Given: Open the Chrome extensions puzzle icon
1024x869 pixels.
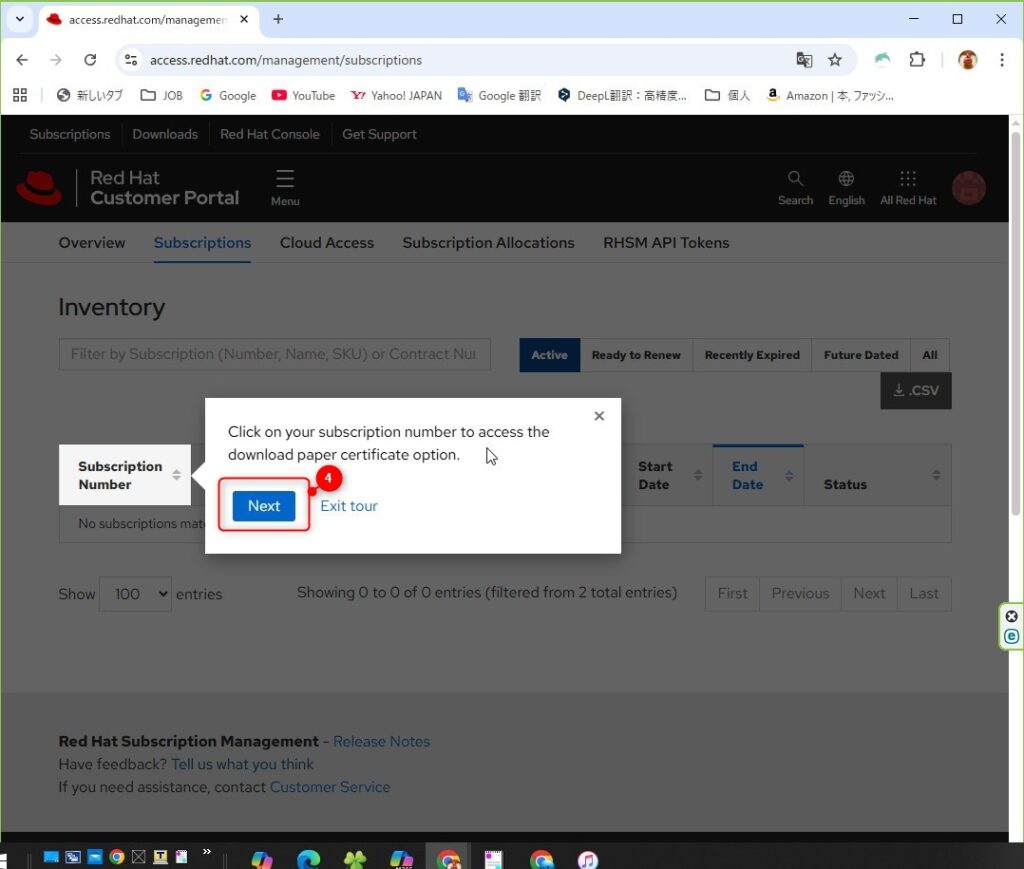Looking at the screenshot, I should [x=917, y=60].
